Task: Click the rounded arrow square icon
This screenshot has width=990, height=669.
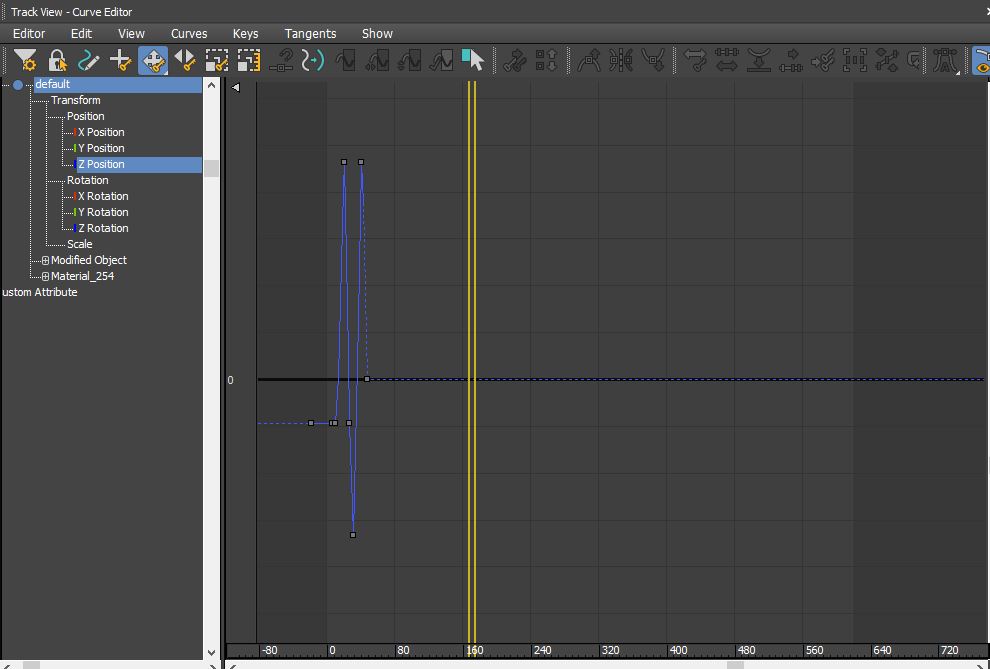Action: coord(913,61)
